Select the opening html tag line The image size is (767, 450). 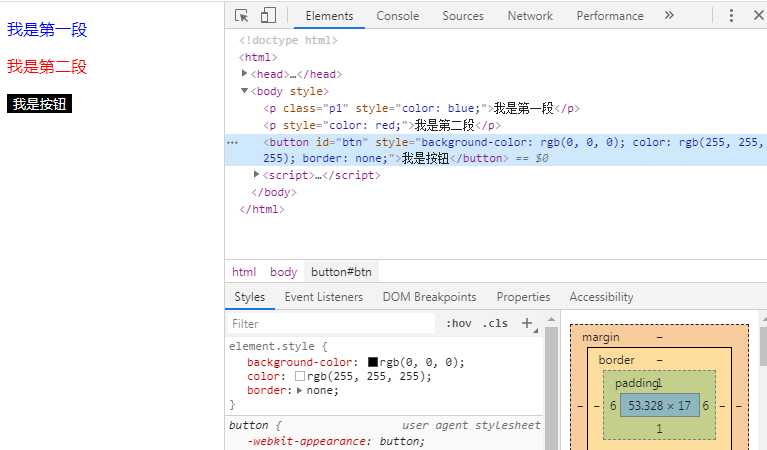click(258, 57)
